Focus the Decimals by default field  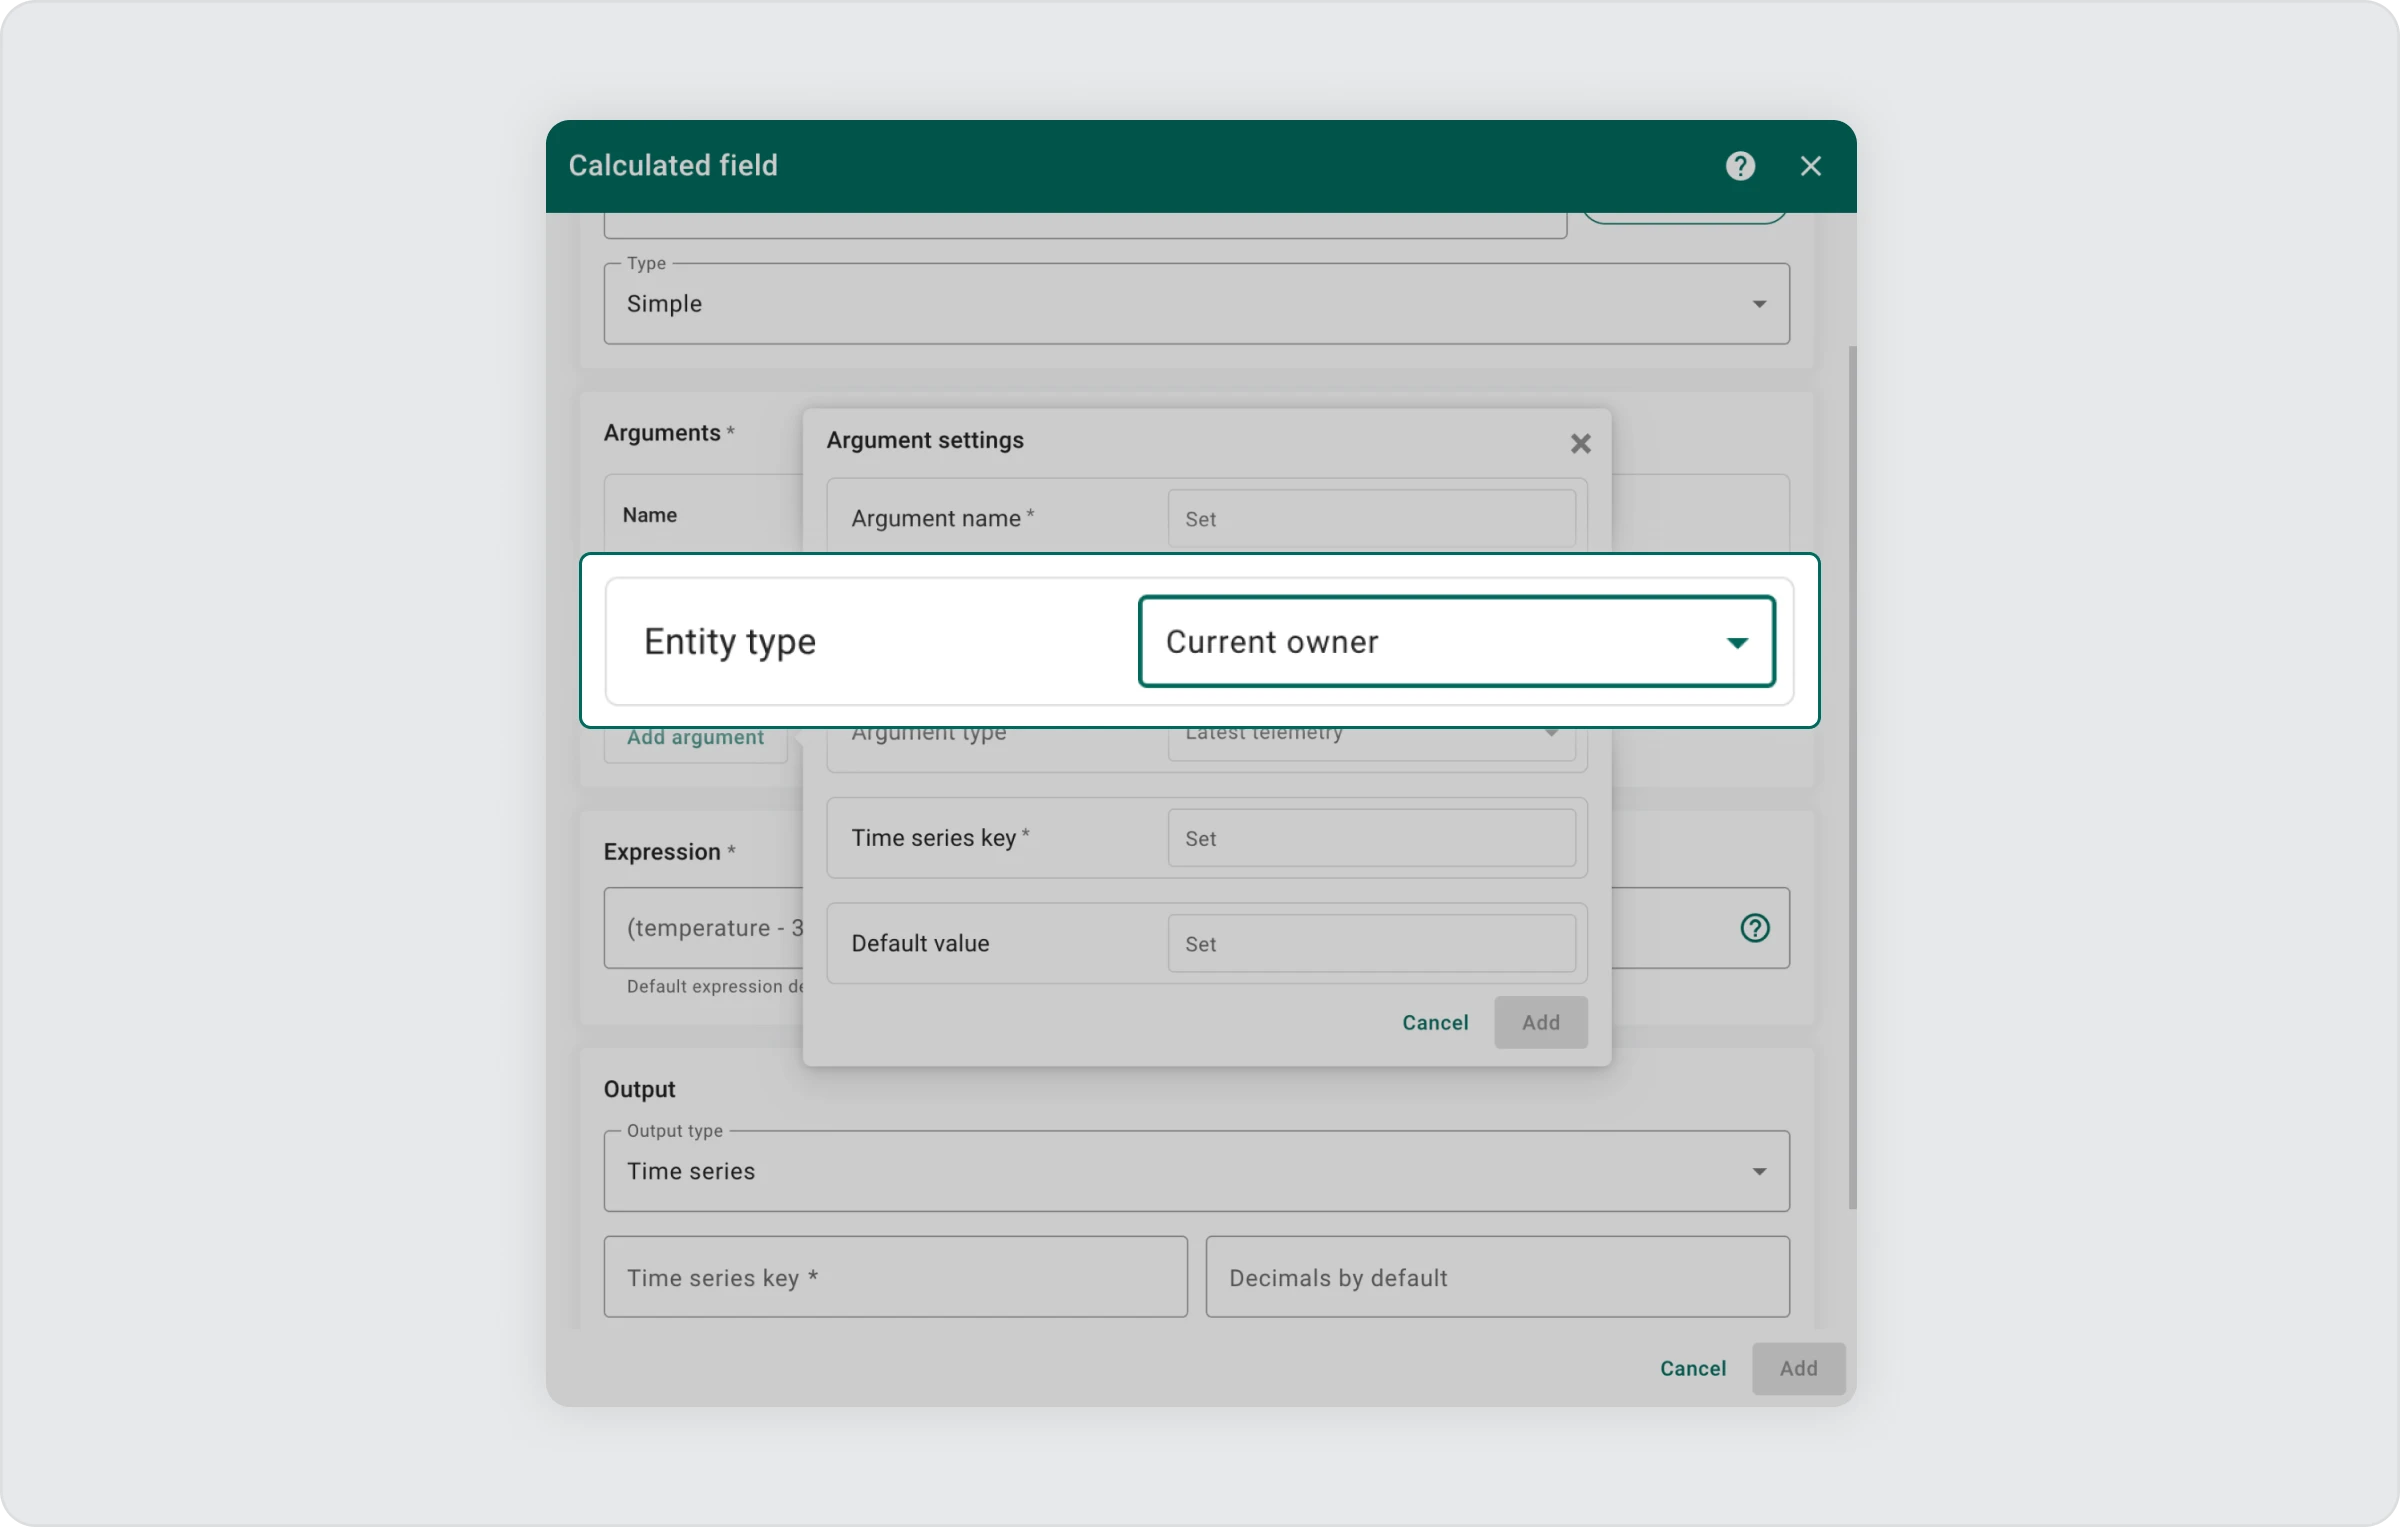click(x=1497, y=1277)
